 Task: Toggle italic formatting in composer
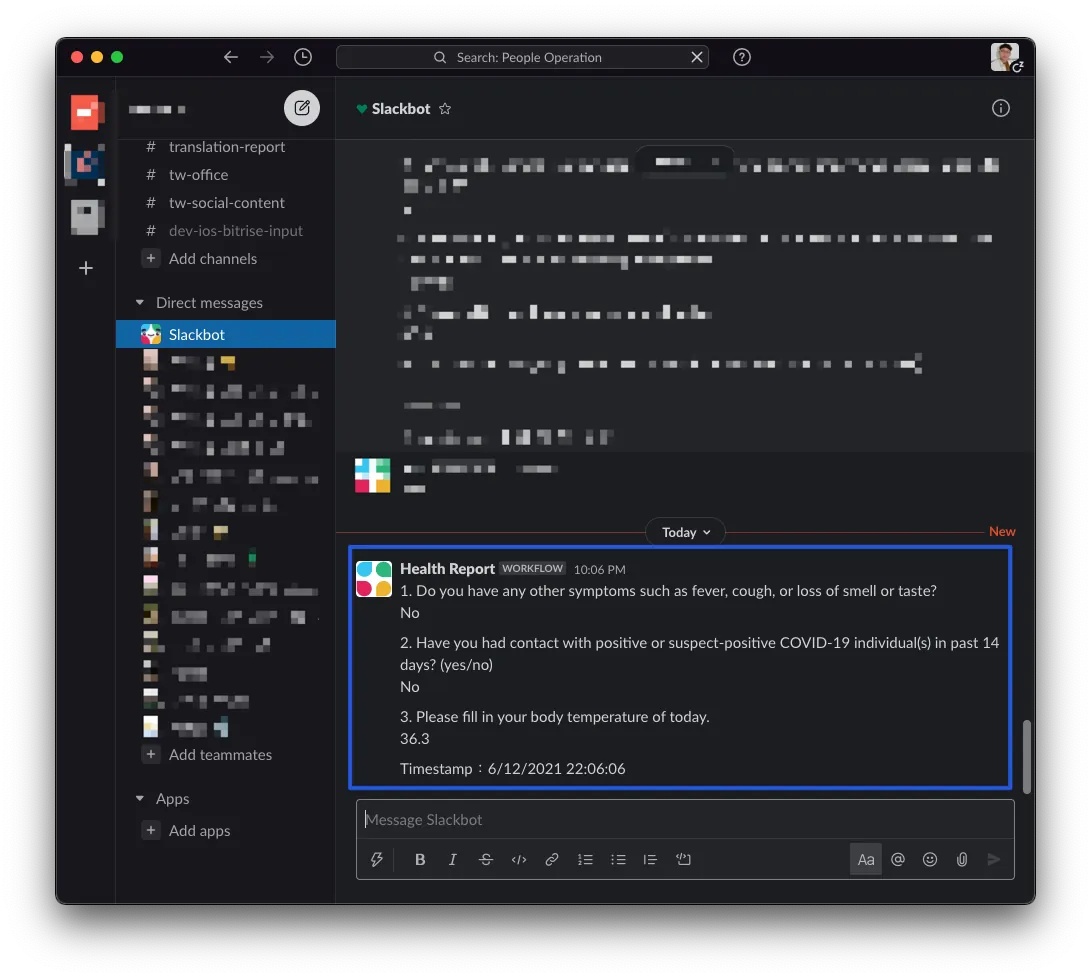(x=453, y=859)
